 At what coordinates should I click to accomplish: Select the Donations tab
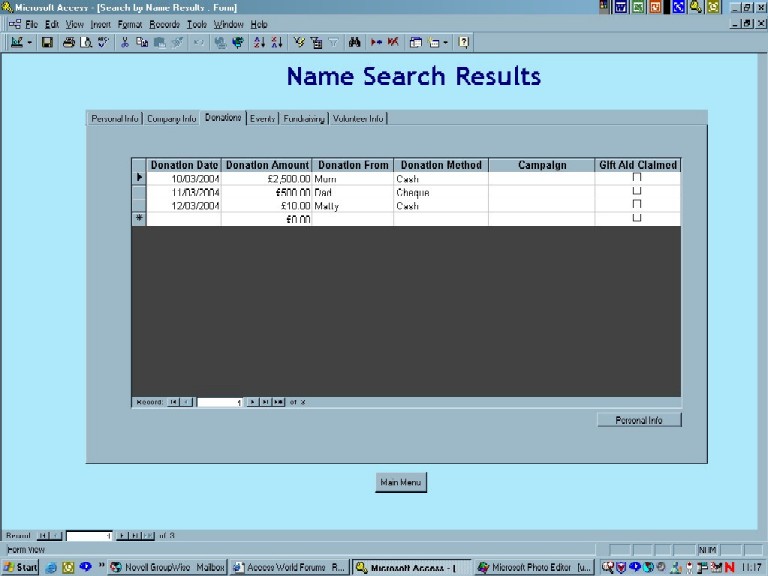tap(223, 118)
